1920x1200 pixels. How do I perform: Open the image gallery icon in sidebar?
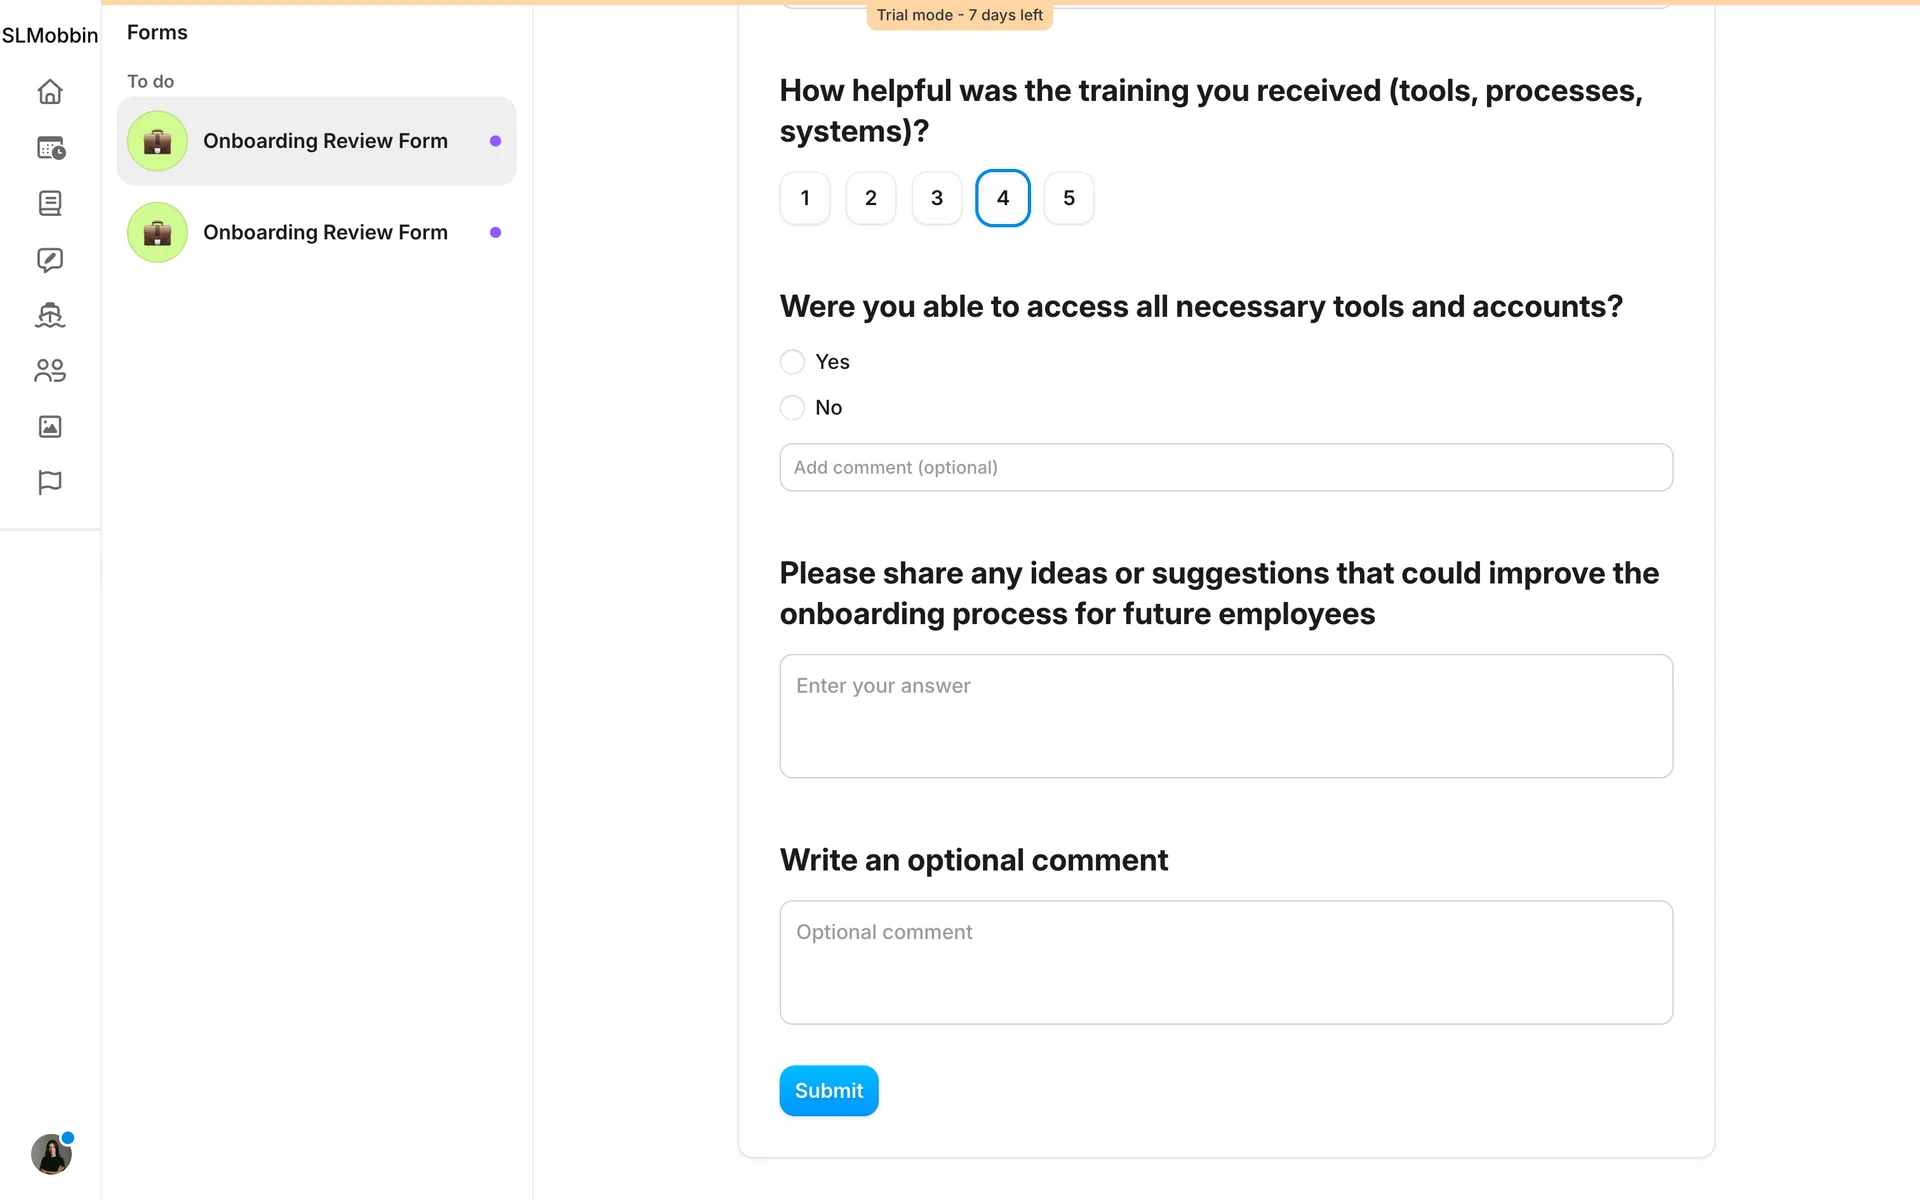[x=50, y=427]
